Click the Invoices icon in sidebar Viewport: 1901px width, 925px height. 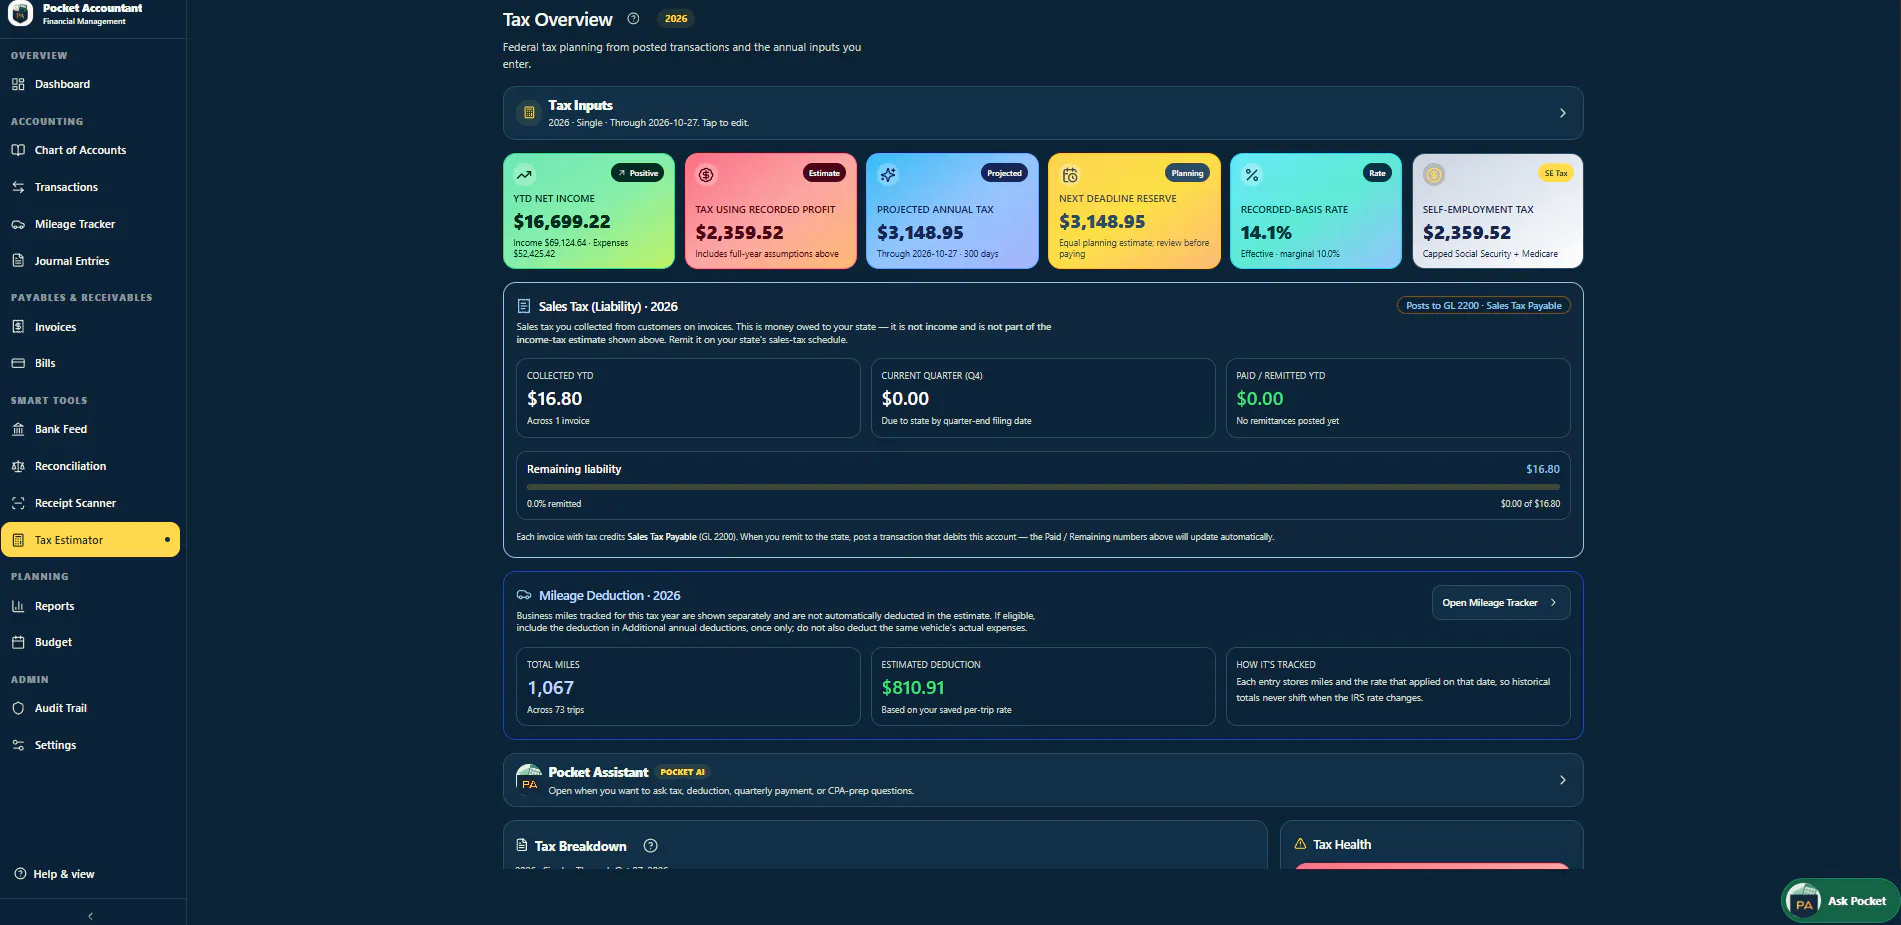tap(18, 327)
